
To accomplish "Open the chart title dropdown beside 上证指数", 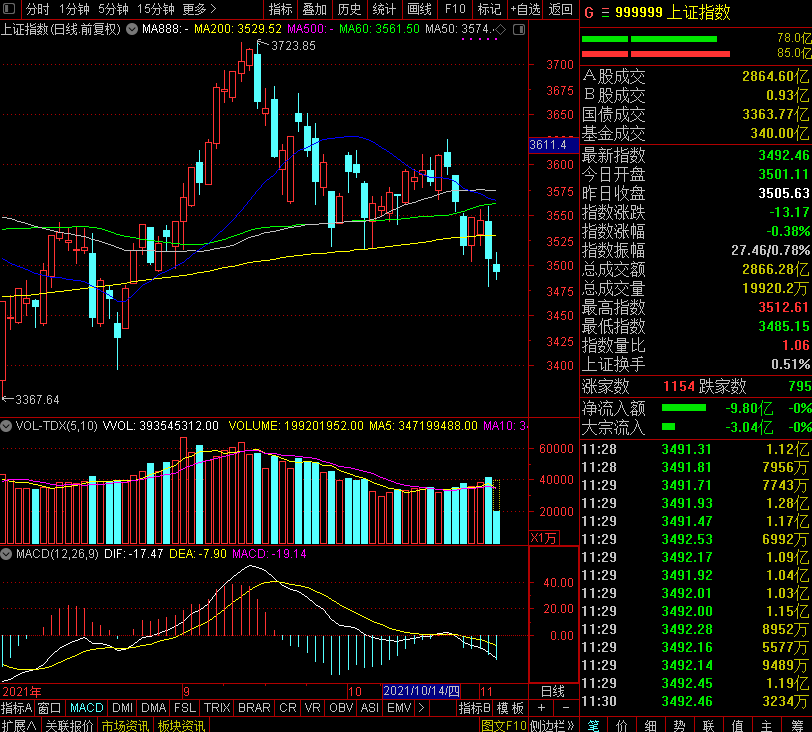I will pyautogui.click(x=132, y=29).
